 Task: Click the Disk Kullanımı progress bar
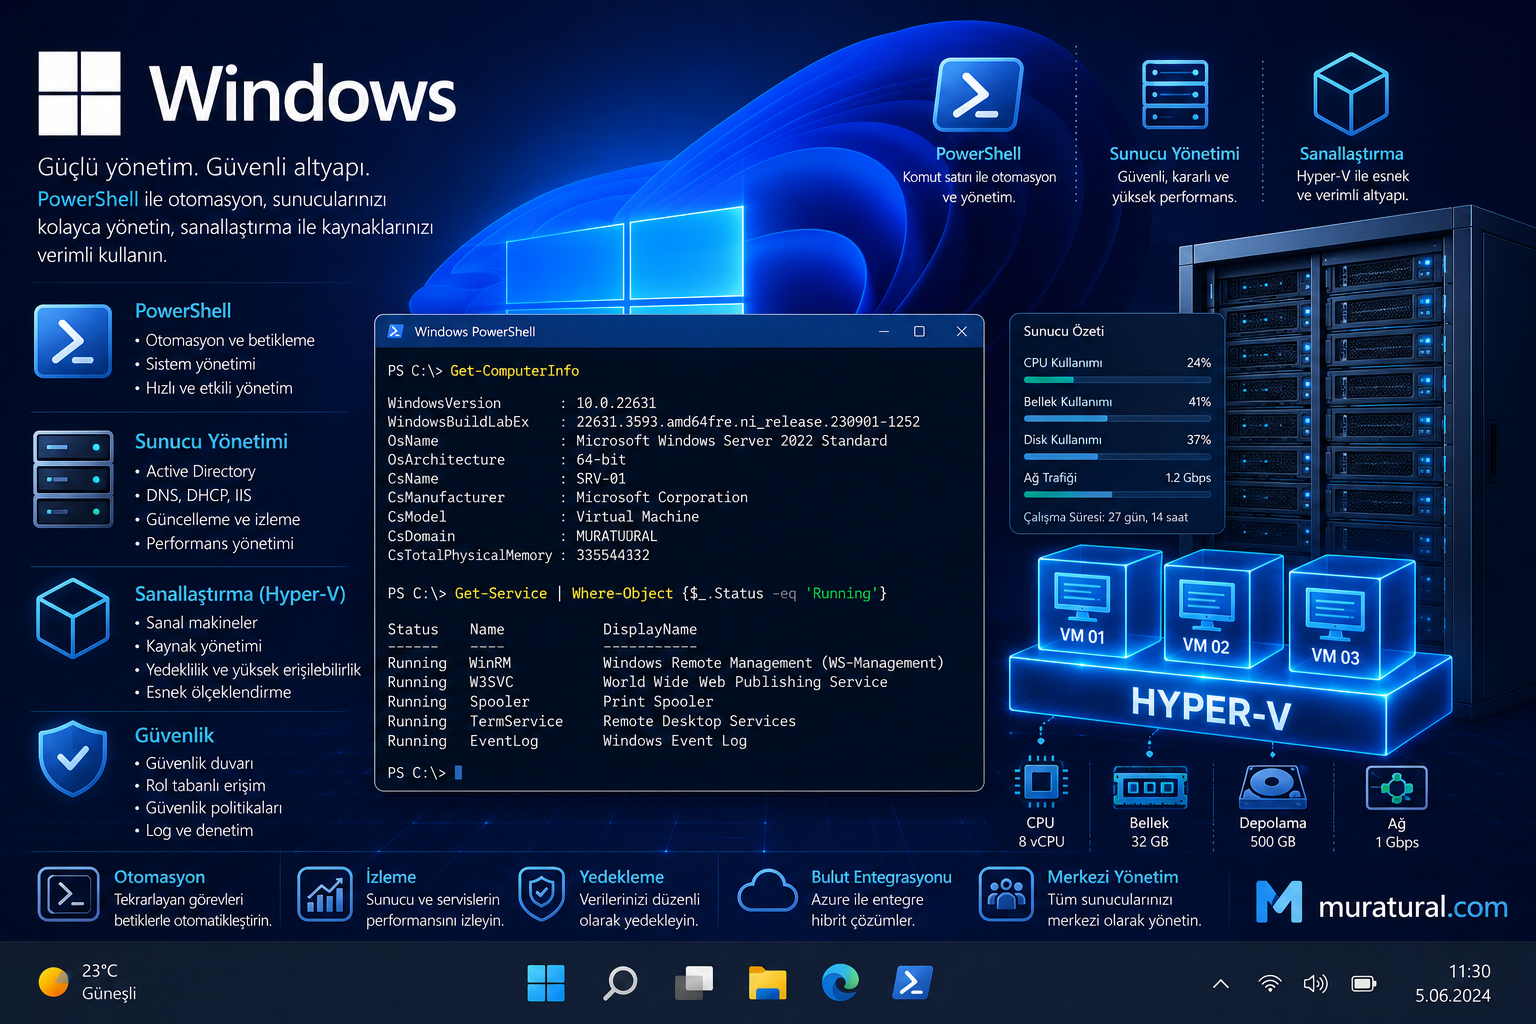coord(1117,457)
